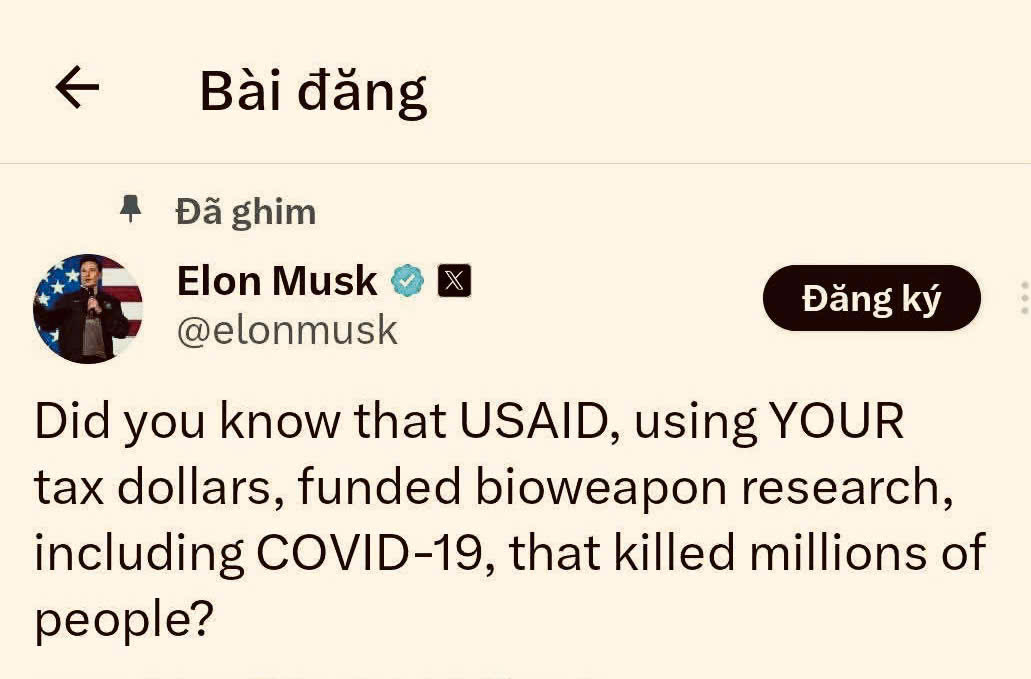Screen dimensions: 1031x679
Task: Click the @elonmusk handle
Action: click(x=287, y=330)
